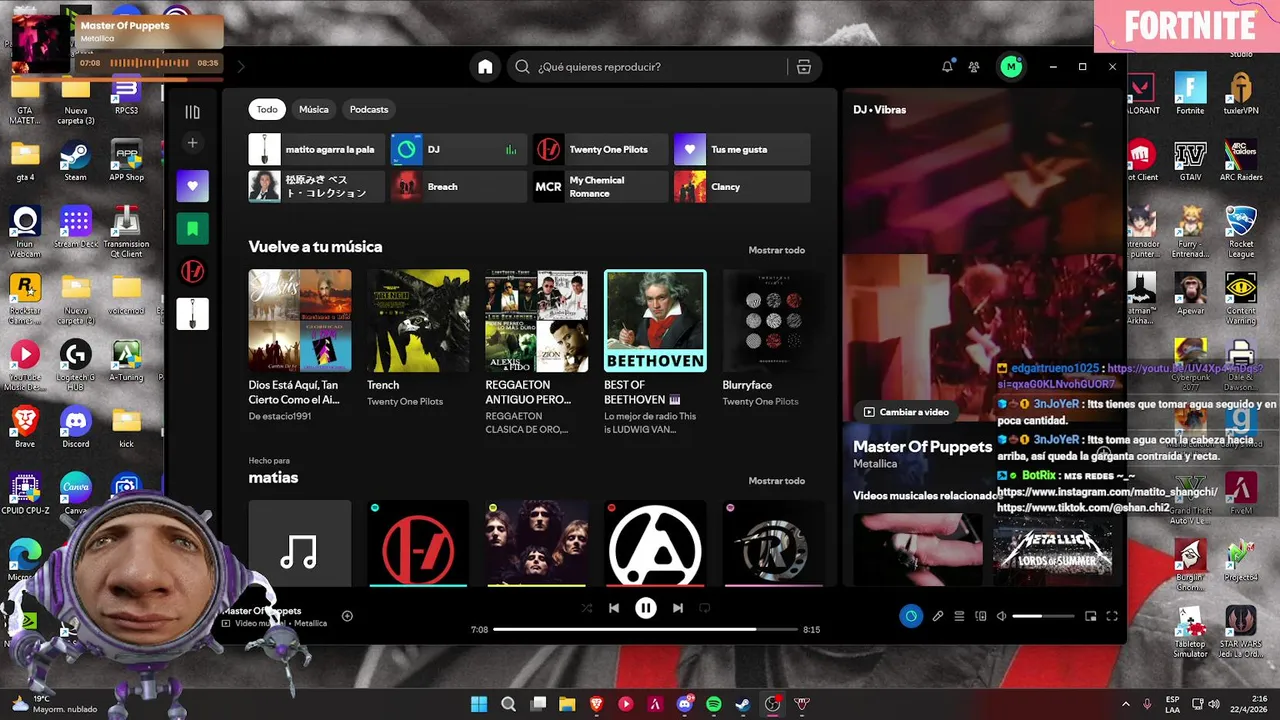Adjust the volume slider

pos(1042,616)
